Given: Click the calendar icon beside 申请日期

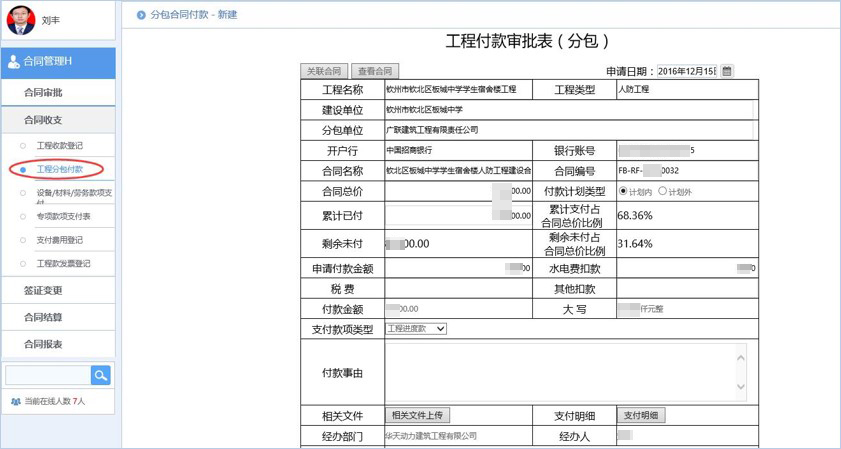Looking at the screenshot, I should point(727,71).
